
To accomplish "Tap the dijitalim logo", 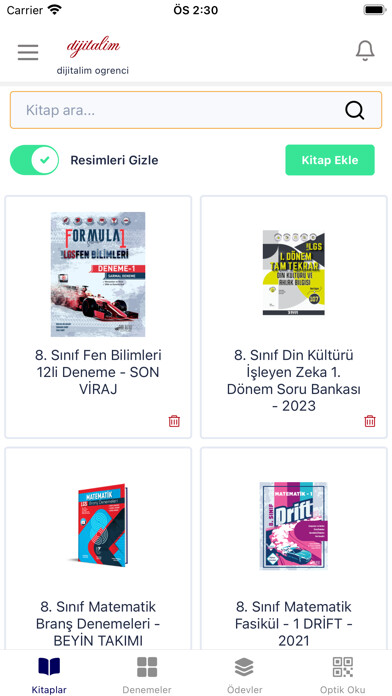I will point(93,46).
